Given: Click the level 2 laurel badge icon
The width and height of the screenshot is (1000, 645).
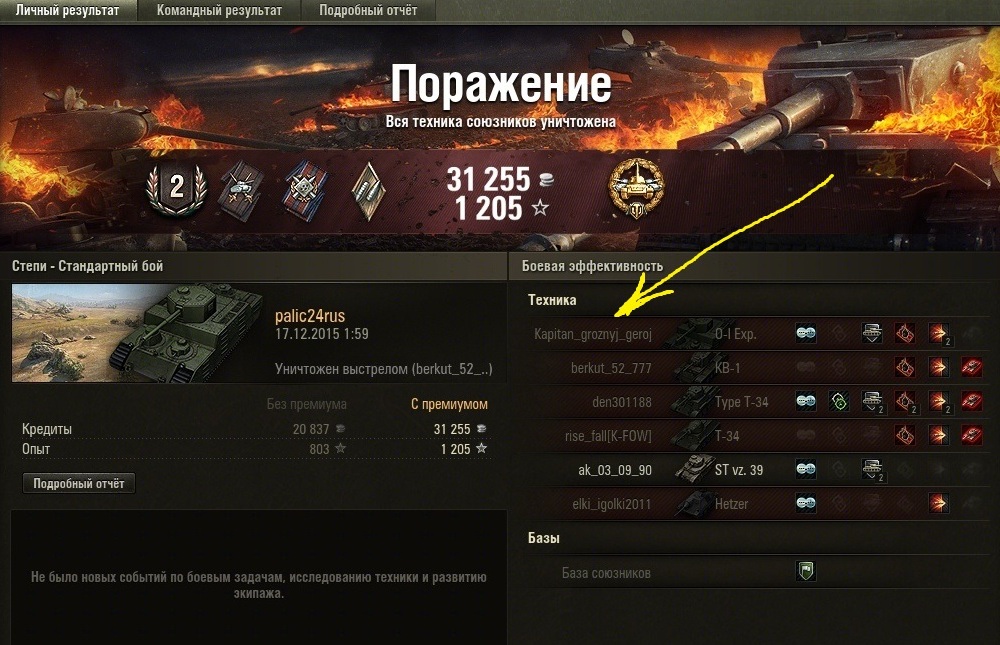Looking at the screenshot, I should coord(176,188).
